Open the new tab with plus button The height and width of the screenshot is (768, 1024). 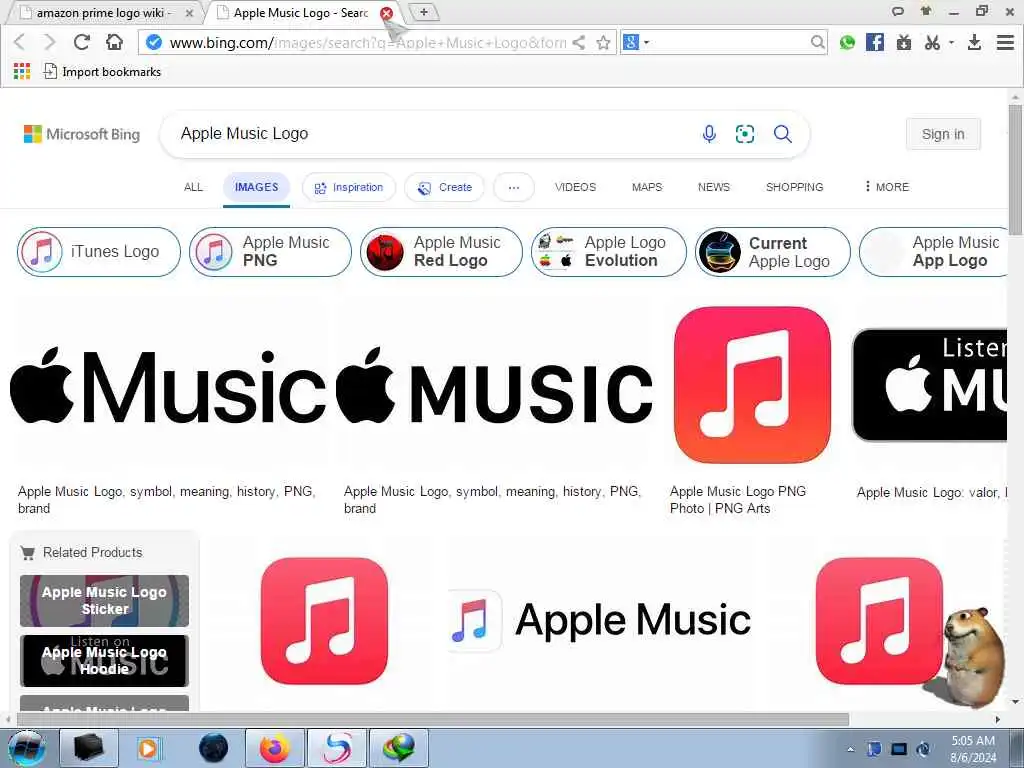click(424, 12)
